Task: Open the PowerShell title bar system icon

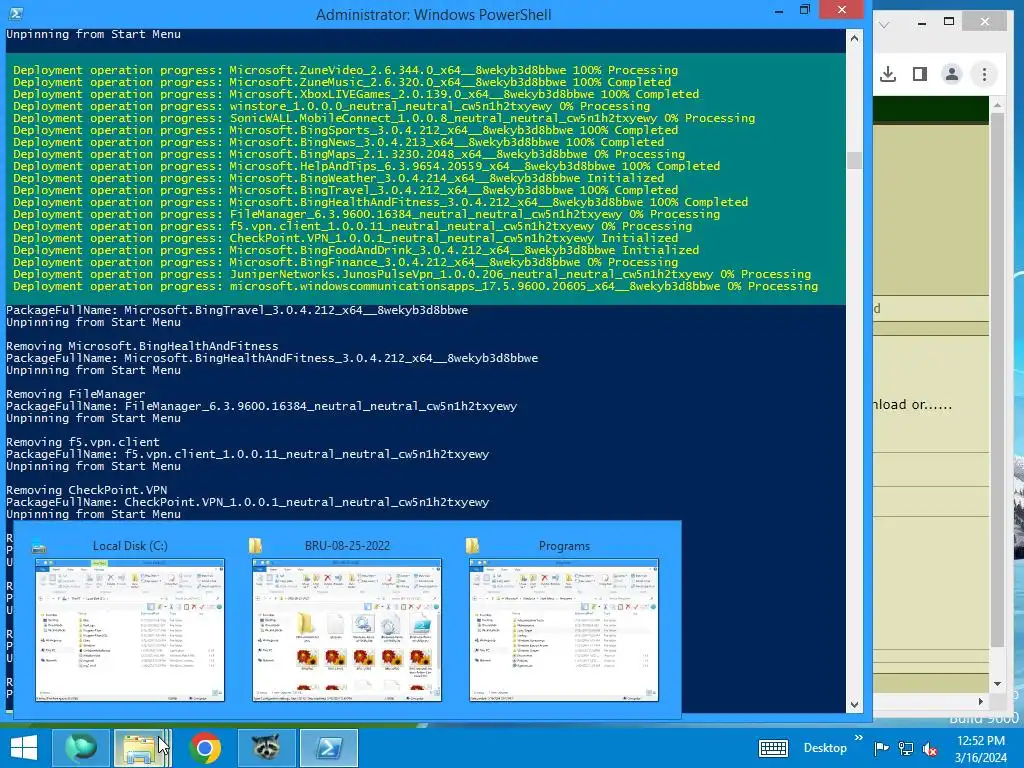Action: (x=16, y=14)
